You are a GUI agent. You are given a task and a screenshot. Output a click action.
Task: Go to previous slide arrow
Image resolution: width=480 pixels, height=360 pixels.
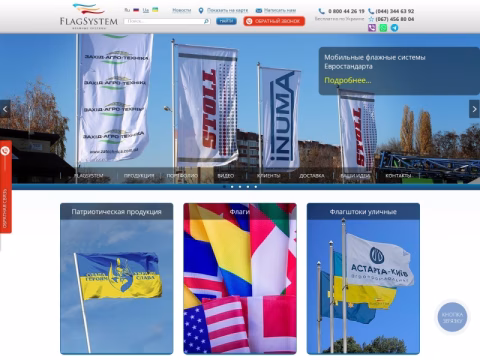[x=5, y=109]
